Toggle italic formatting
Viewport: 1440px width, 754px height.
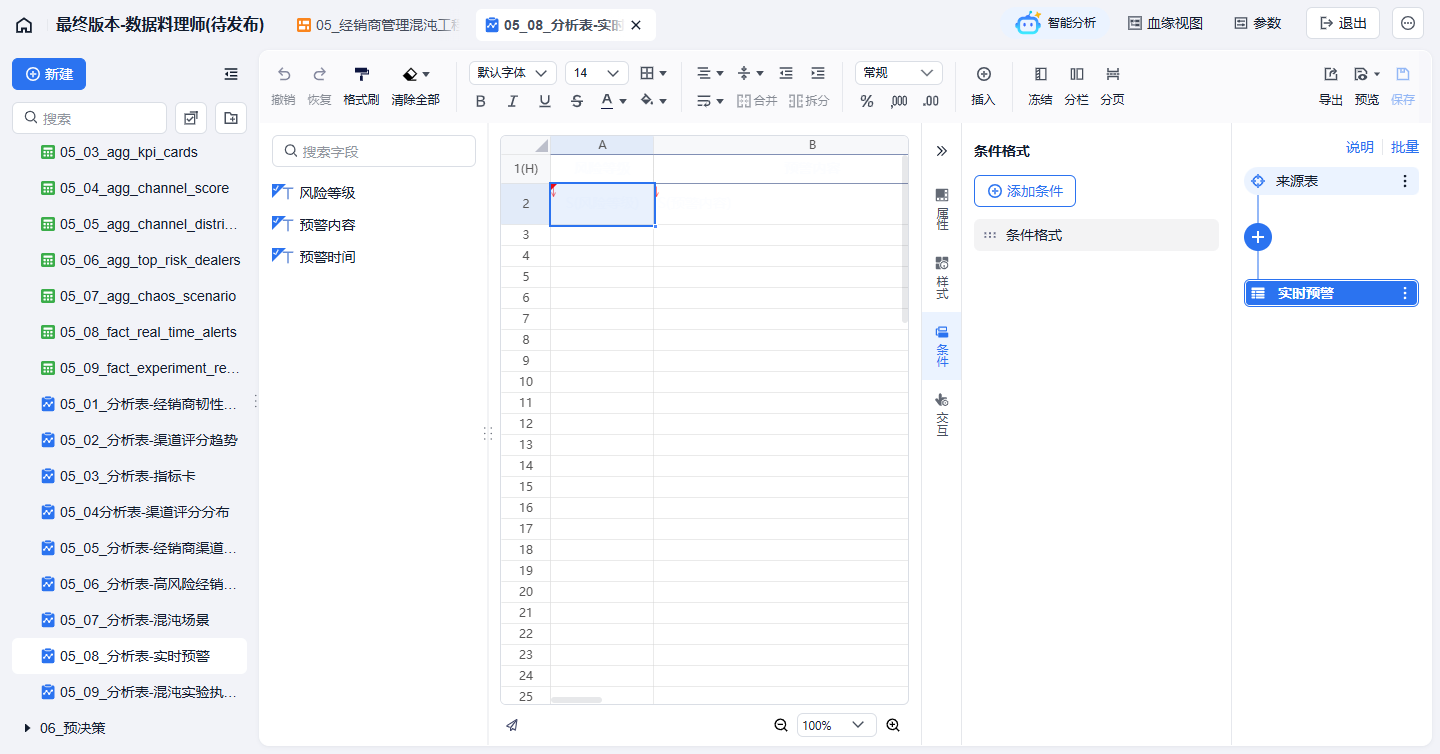point(513,101)
